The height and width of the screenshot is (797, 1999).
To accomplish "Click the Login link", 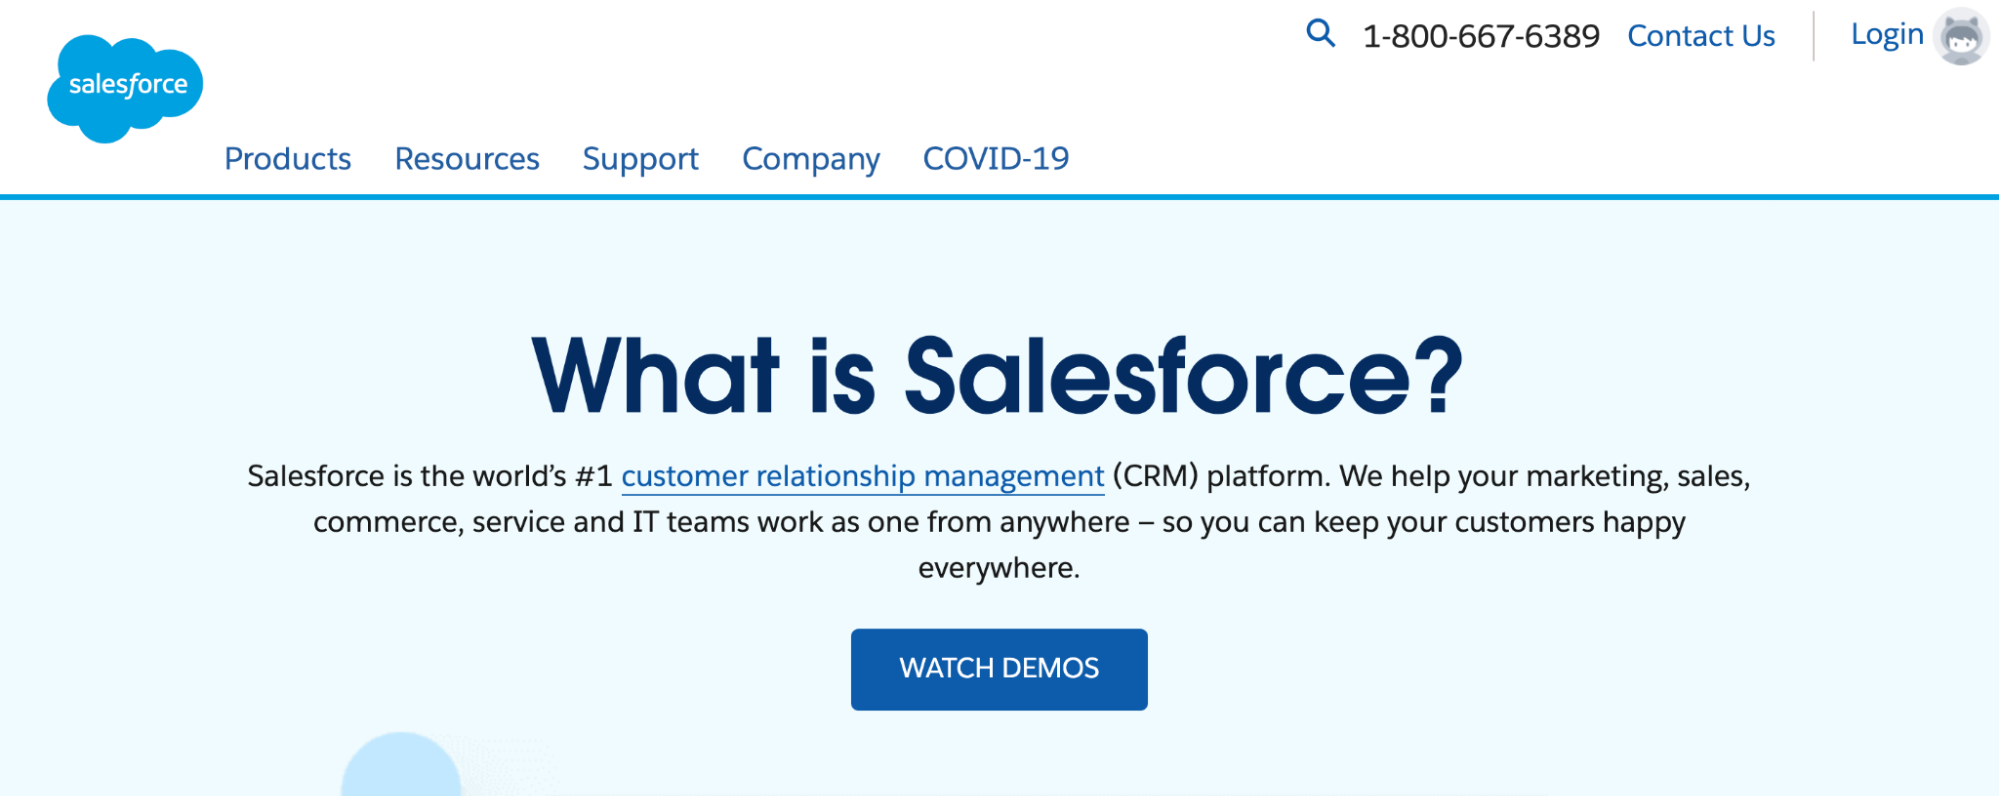I will pyautogui.click(x=1887, y=34).
